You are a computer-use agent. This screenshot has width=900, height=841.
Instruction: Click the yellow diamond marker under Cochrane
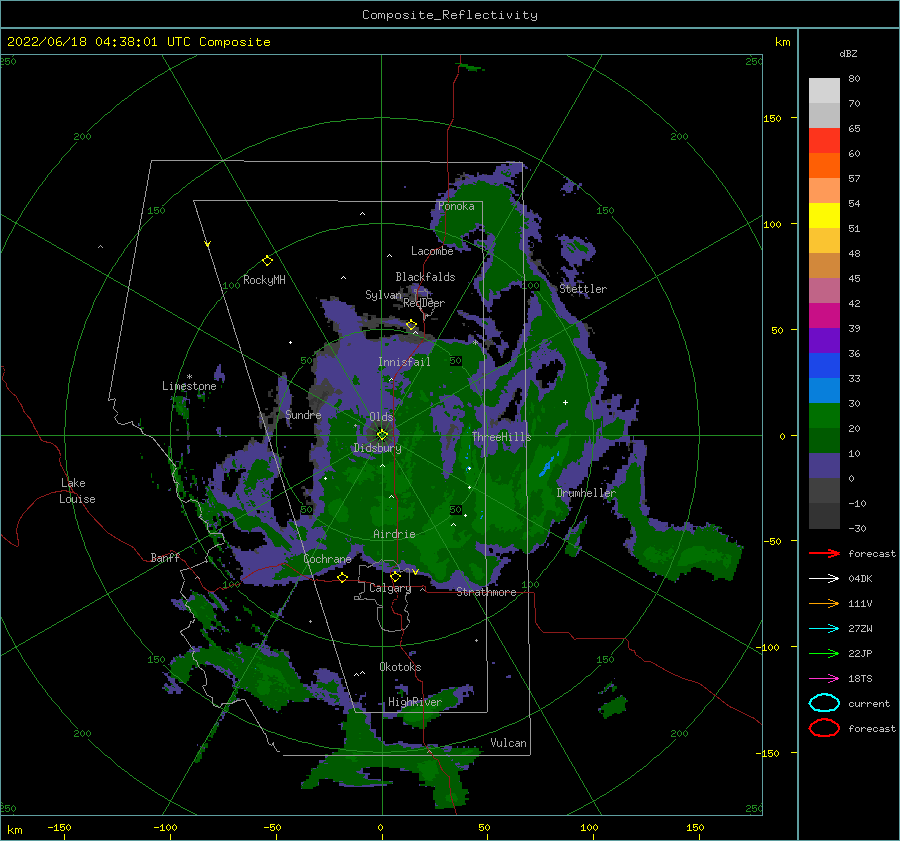pyautogui.click(x=342, y=577)
